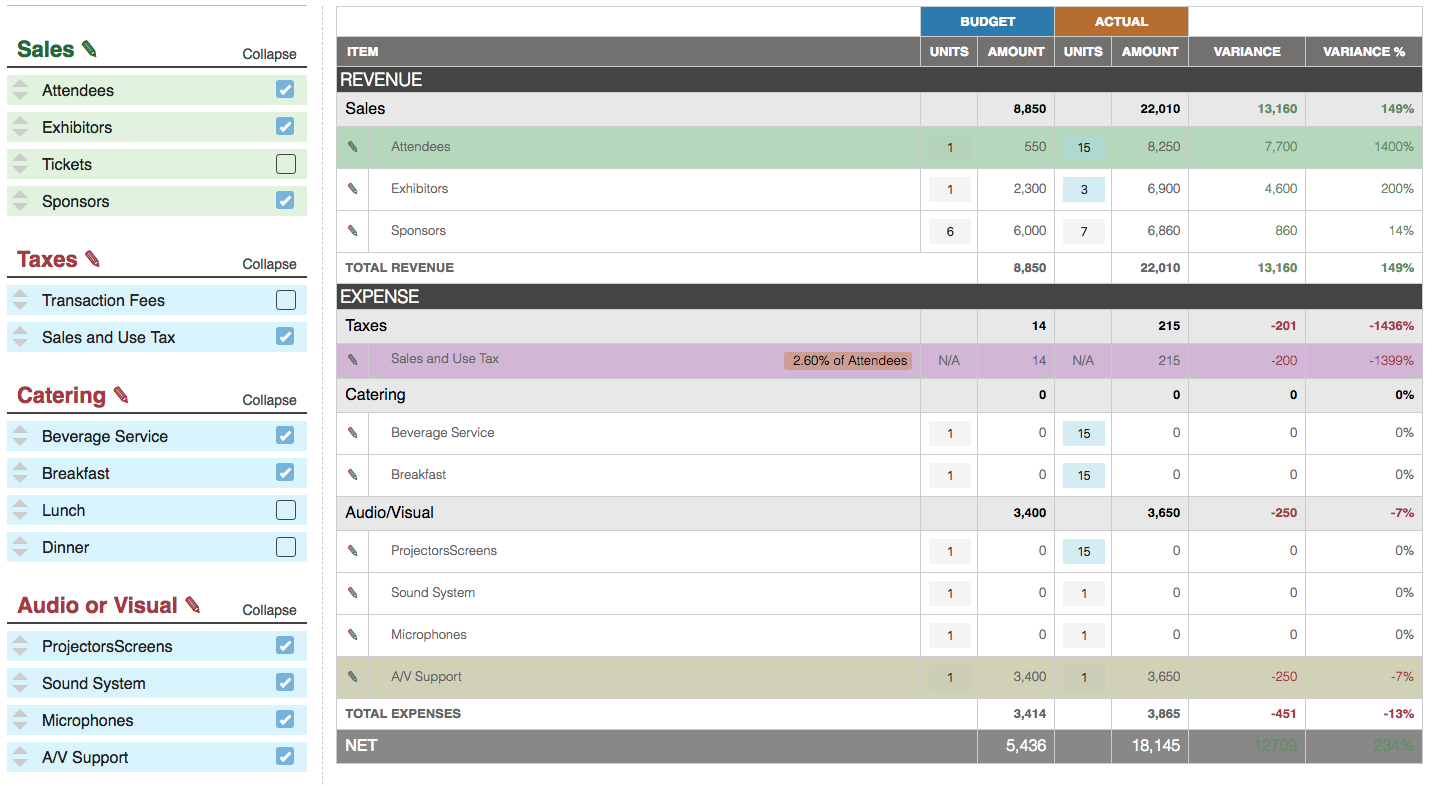
Task: Click edit pencil on Beverage Service row
Action: coord(352,433)
